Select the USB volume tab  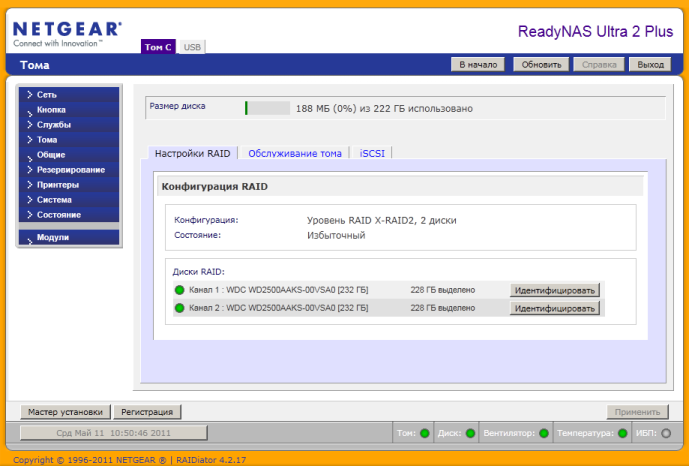pos(192,47)
